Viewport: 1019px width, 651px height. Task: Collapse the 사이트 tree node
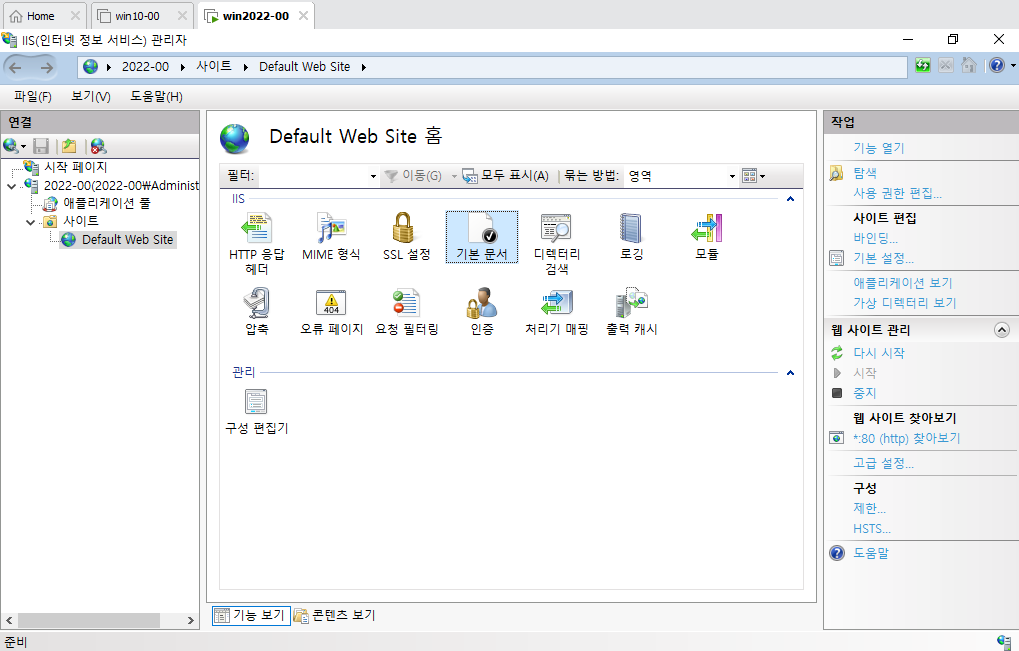31,222
